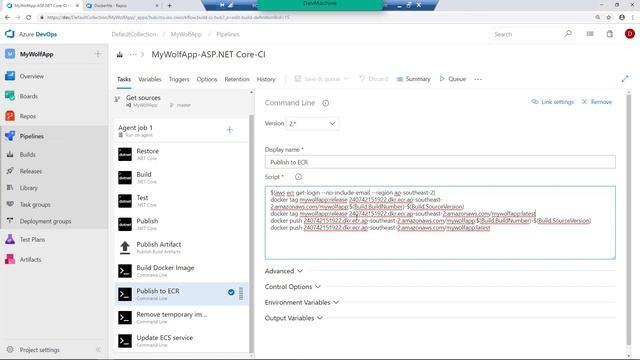
Task: Select the Build Docker Image task
Action: [181, 271]
